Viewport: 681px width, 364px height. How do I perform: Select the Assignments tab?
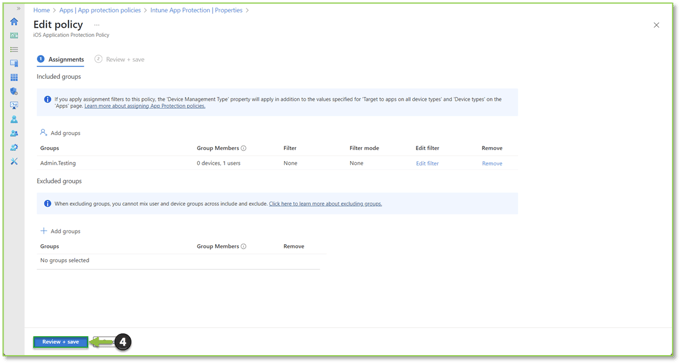click(61, 59)
